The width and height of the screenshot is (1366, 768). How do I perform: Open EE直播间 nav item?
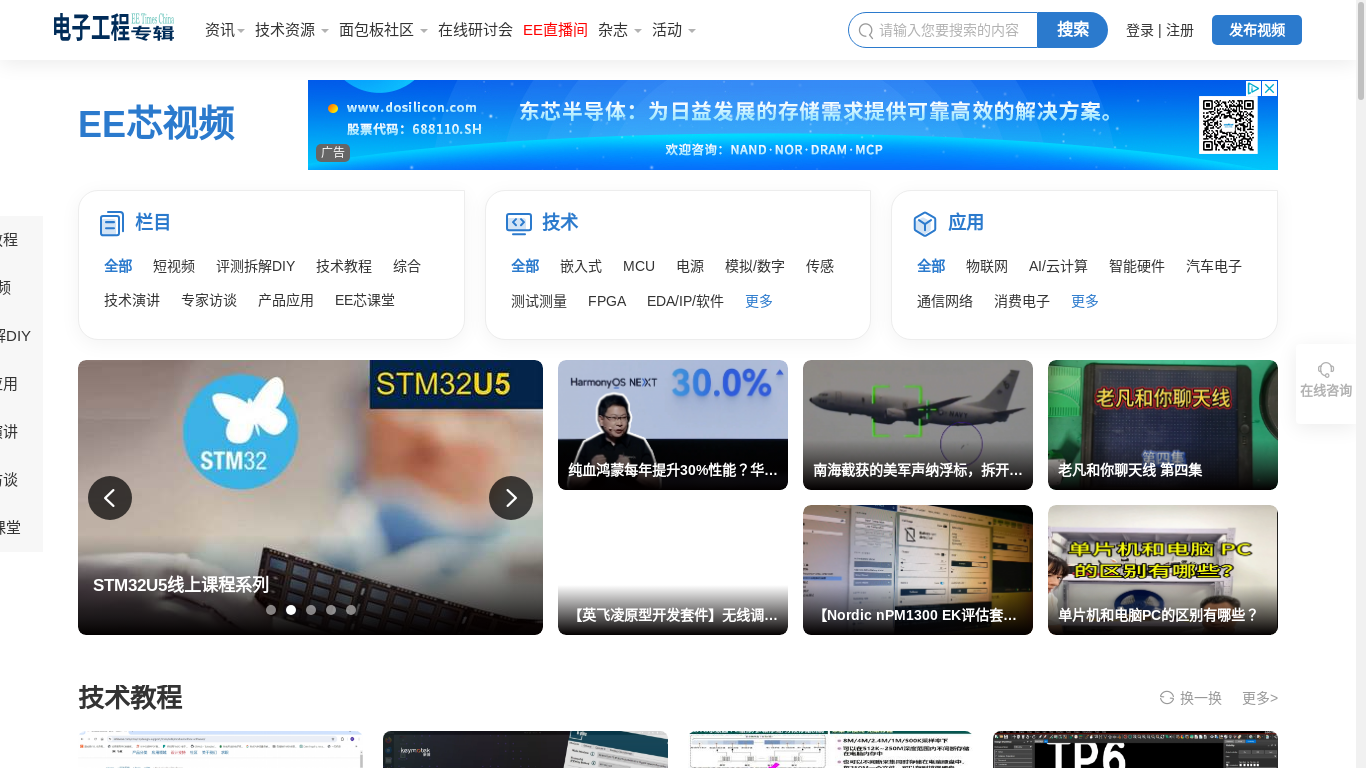[555, 30]
